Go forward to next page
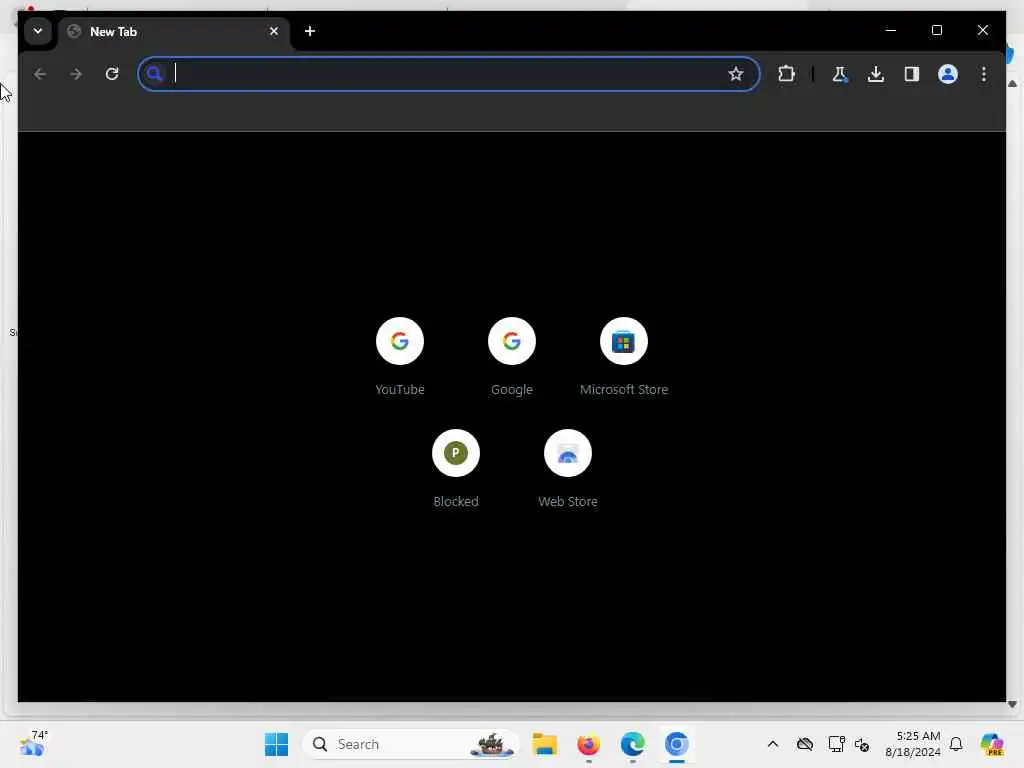 tap(76, 74)
